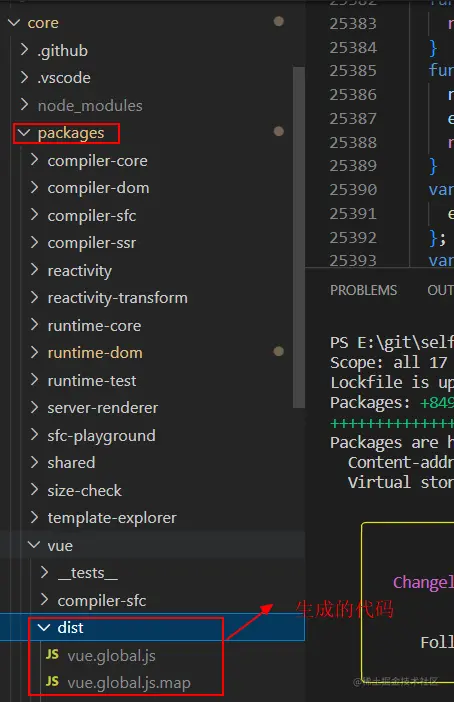Expand the reactivity folder chevron
This screenshot has height=702, width=454.
[x=34, y=270]
